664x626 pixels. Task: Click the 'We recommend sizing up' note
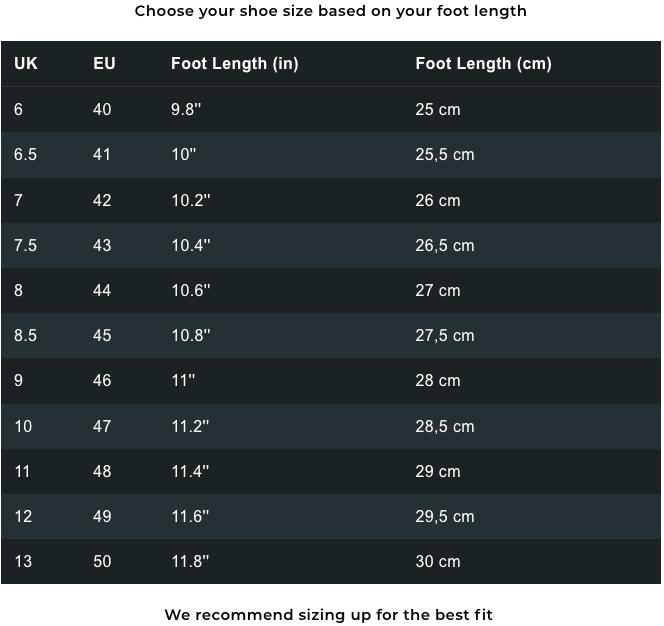[329, 615]
